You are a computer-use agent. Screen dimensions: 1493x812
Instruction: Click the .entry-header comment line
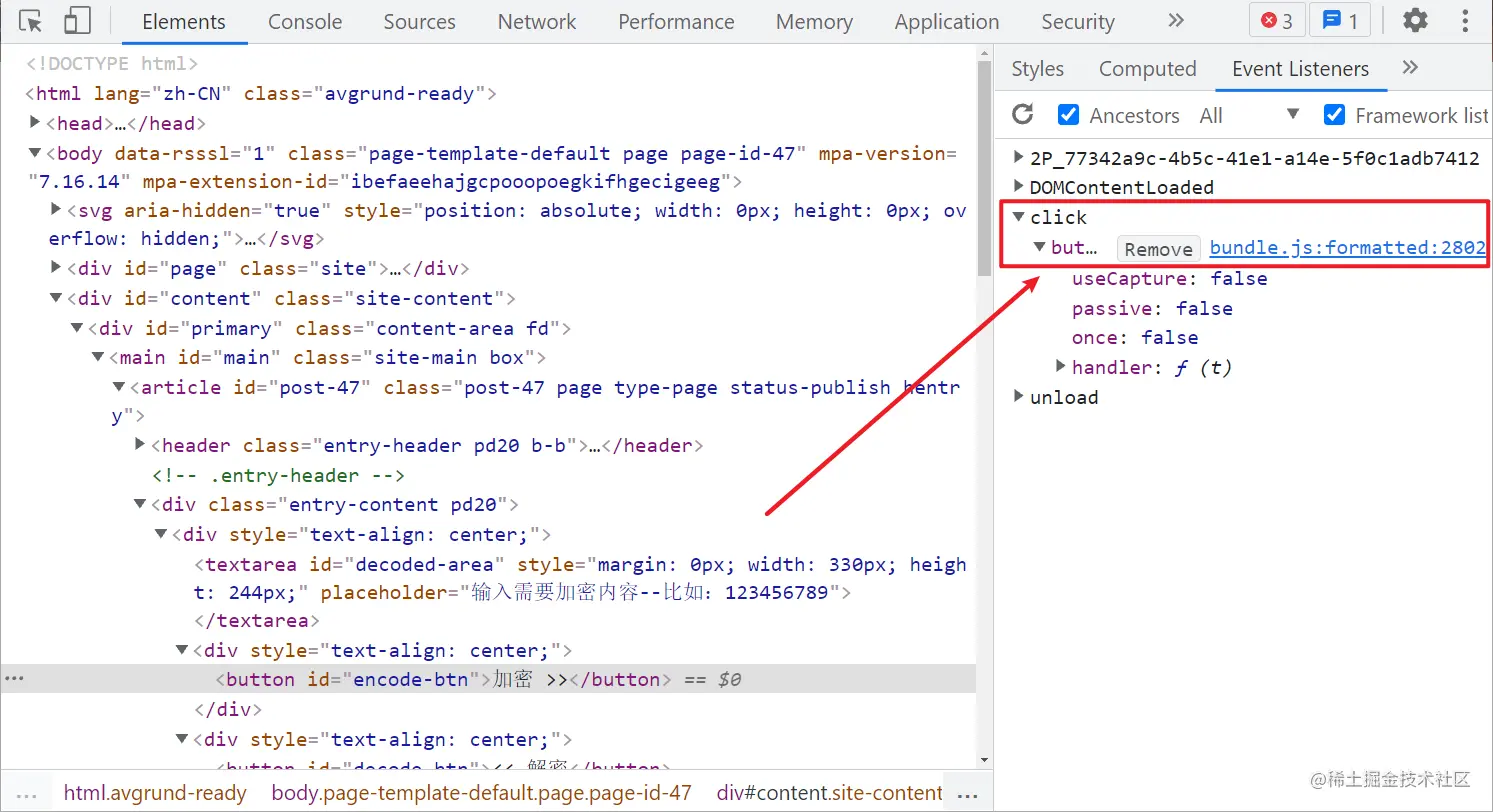coord(278,476)
